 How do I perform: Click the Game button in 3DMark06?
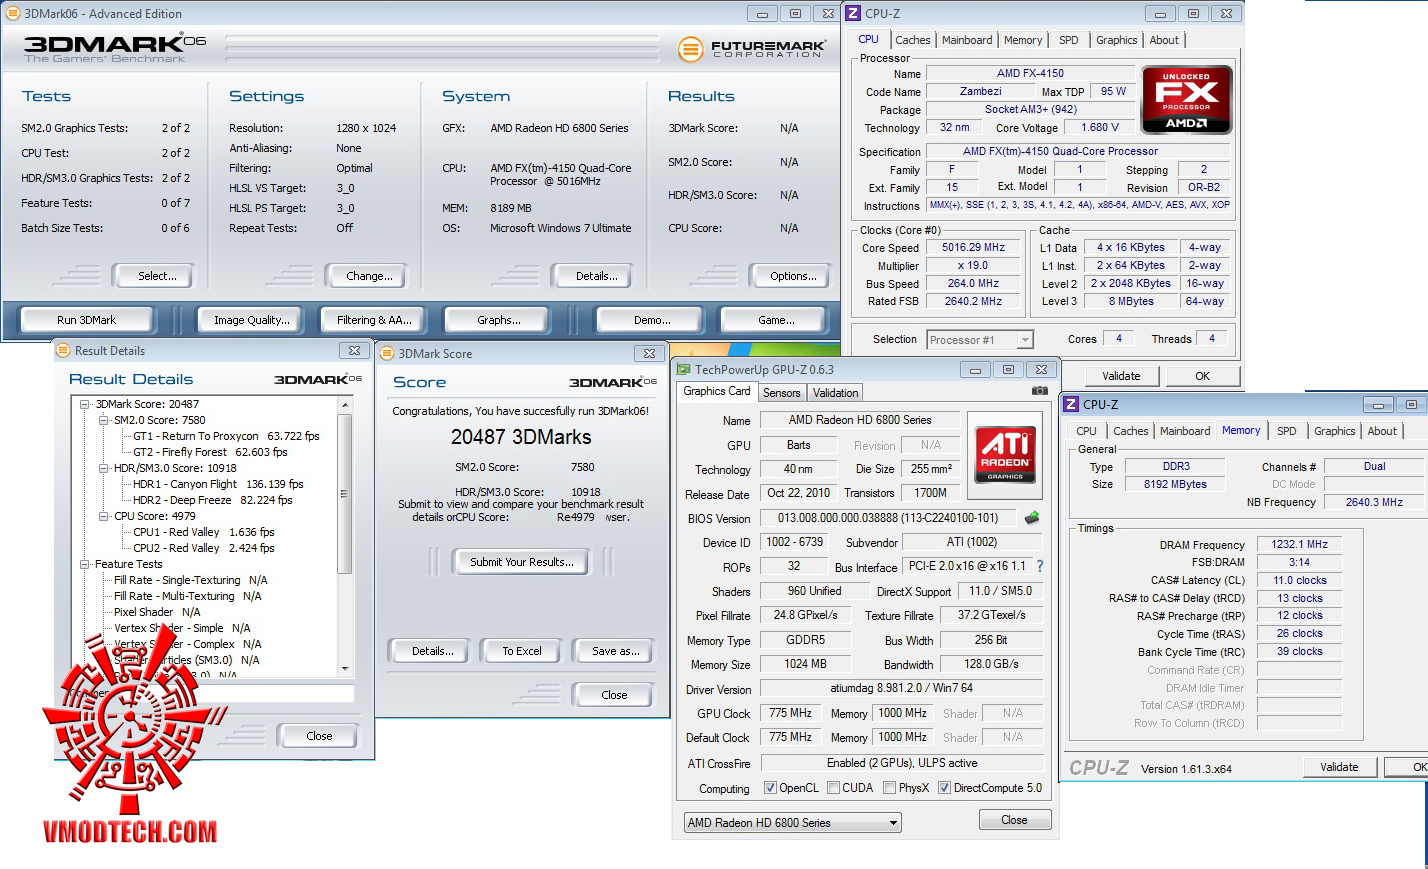pos(776,320)
